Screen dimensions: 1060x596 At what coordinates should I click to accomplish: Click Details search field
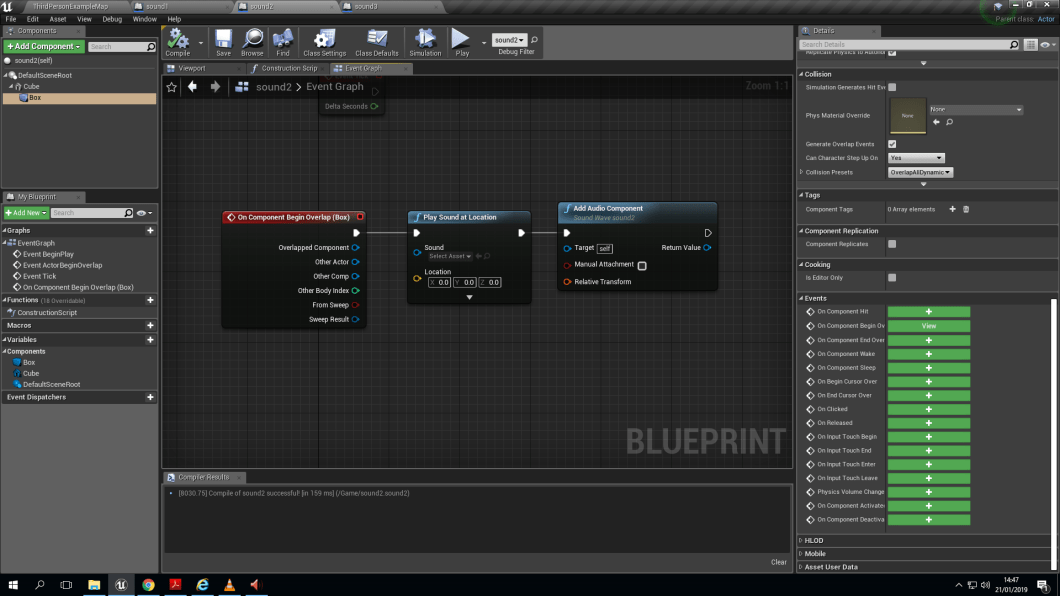[x=908, y=45]
